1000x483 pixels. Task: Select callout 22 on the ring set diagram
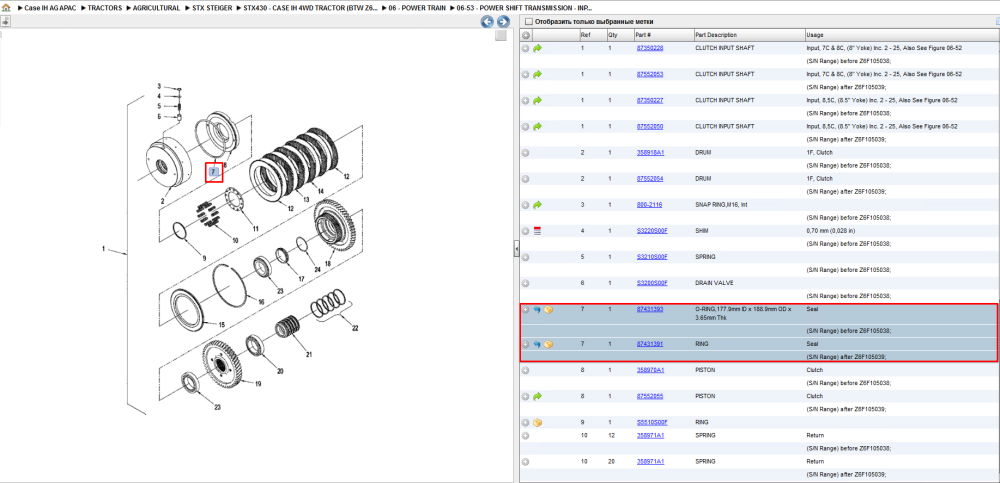(x=355, y=329)
